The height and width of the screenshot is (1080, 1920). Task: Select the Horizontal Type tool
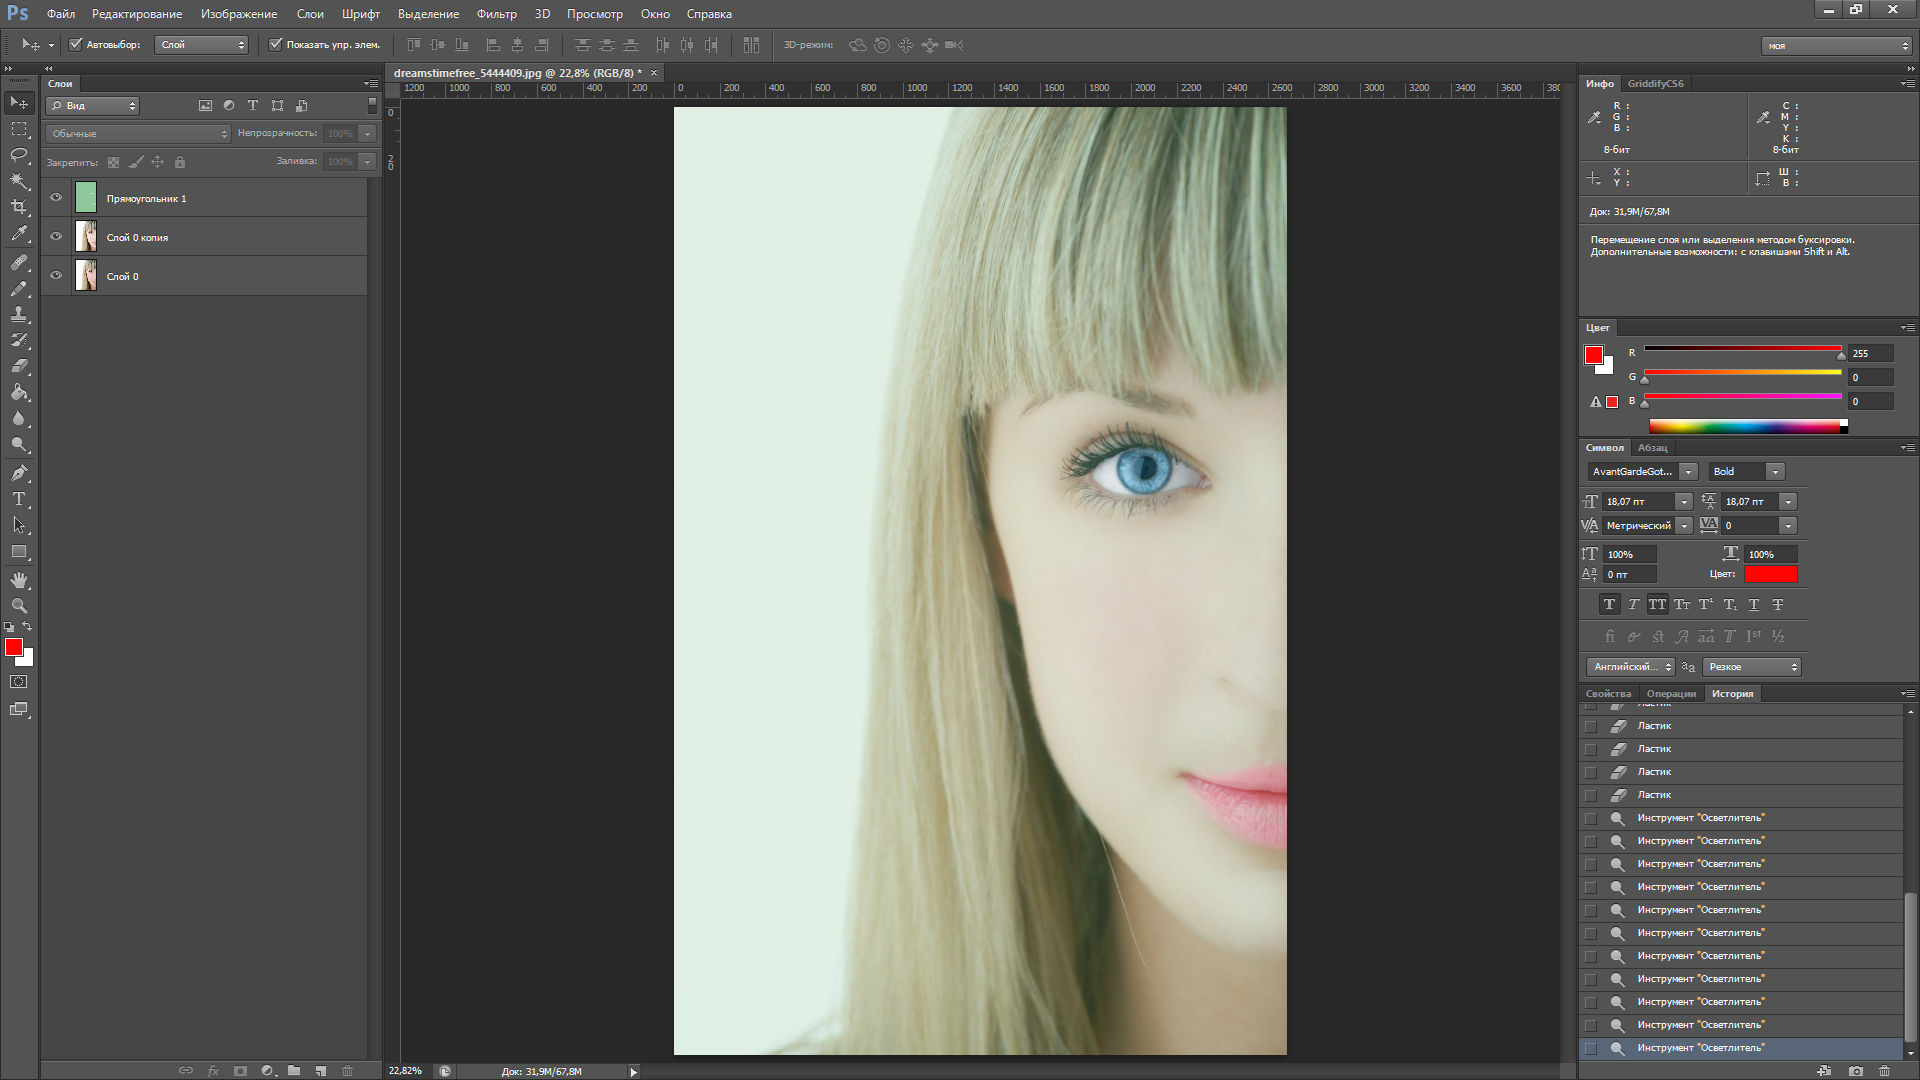coord(19,499)
